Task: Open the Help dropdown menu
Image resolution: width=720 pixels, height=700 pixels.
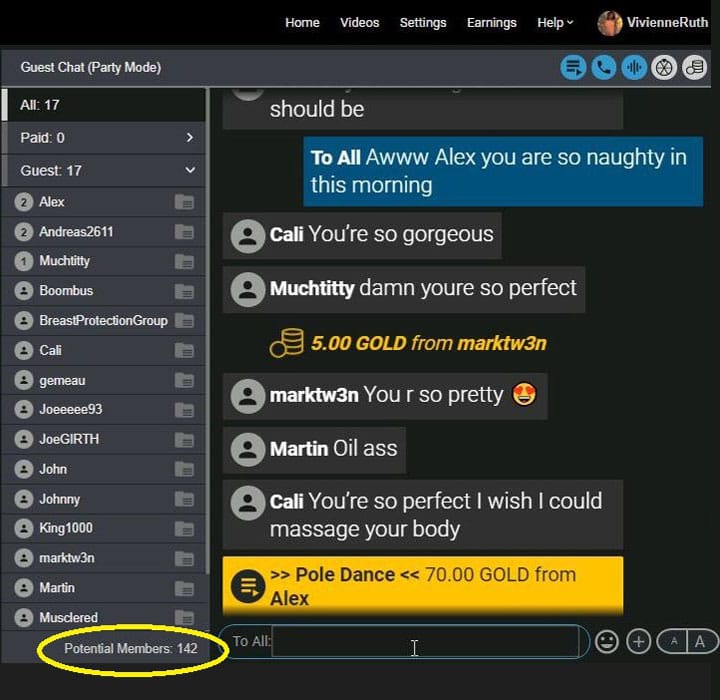Action: point(555,23)
